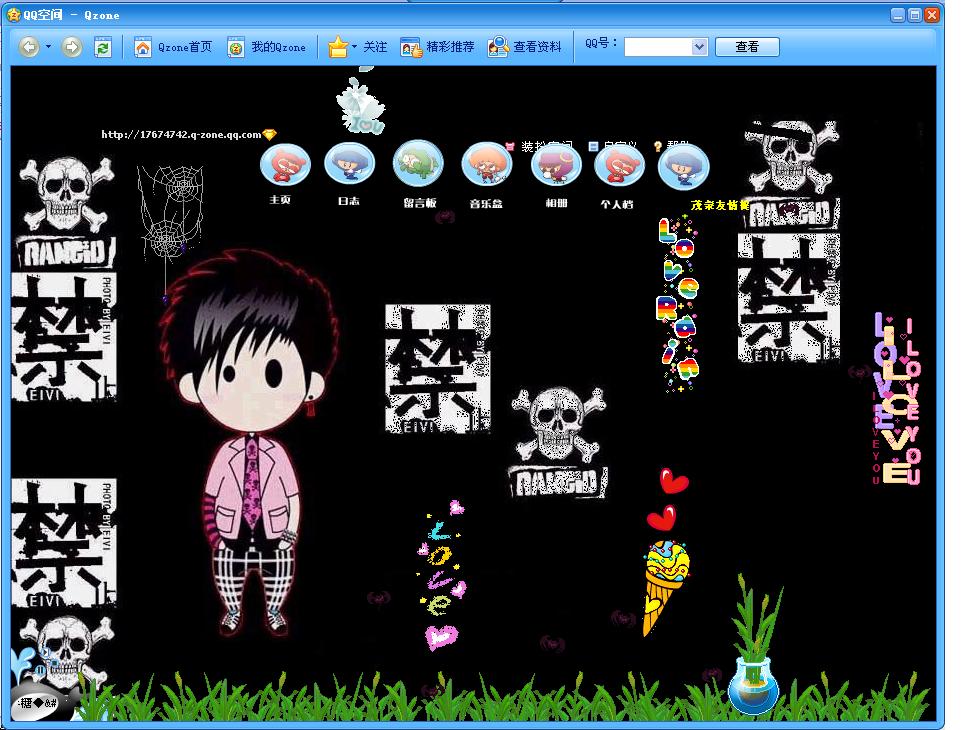Screen dimensions: 962x730
Task: Open the 音乐盒 bubble icon
Action: pos(487,164)
